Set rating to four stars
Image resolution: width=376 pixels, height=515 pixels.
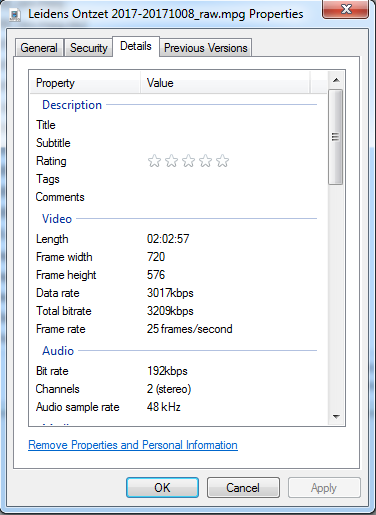point(205,161)
